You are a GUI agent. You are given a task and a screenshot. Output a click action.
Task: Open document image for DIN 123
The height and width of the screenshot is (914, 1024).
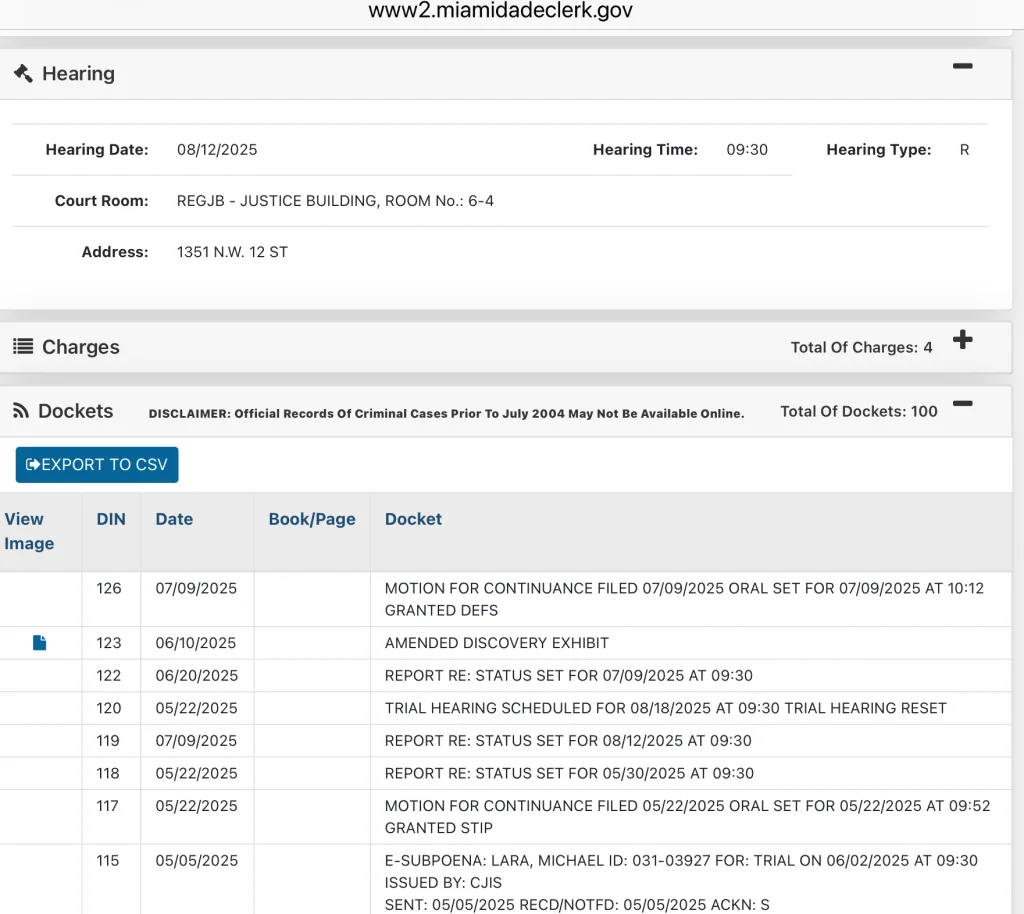40,643
